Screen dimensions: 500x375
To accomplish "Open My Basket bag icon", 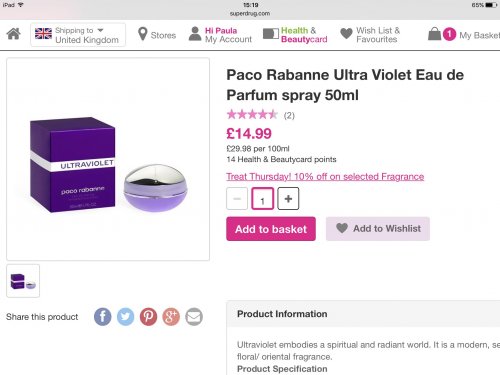I will 434,34.
